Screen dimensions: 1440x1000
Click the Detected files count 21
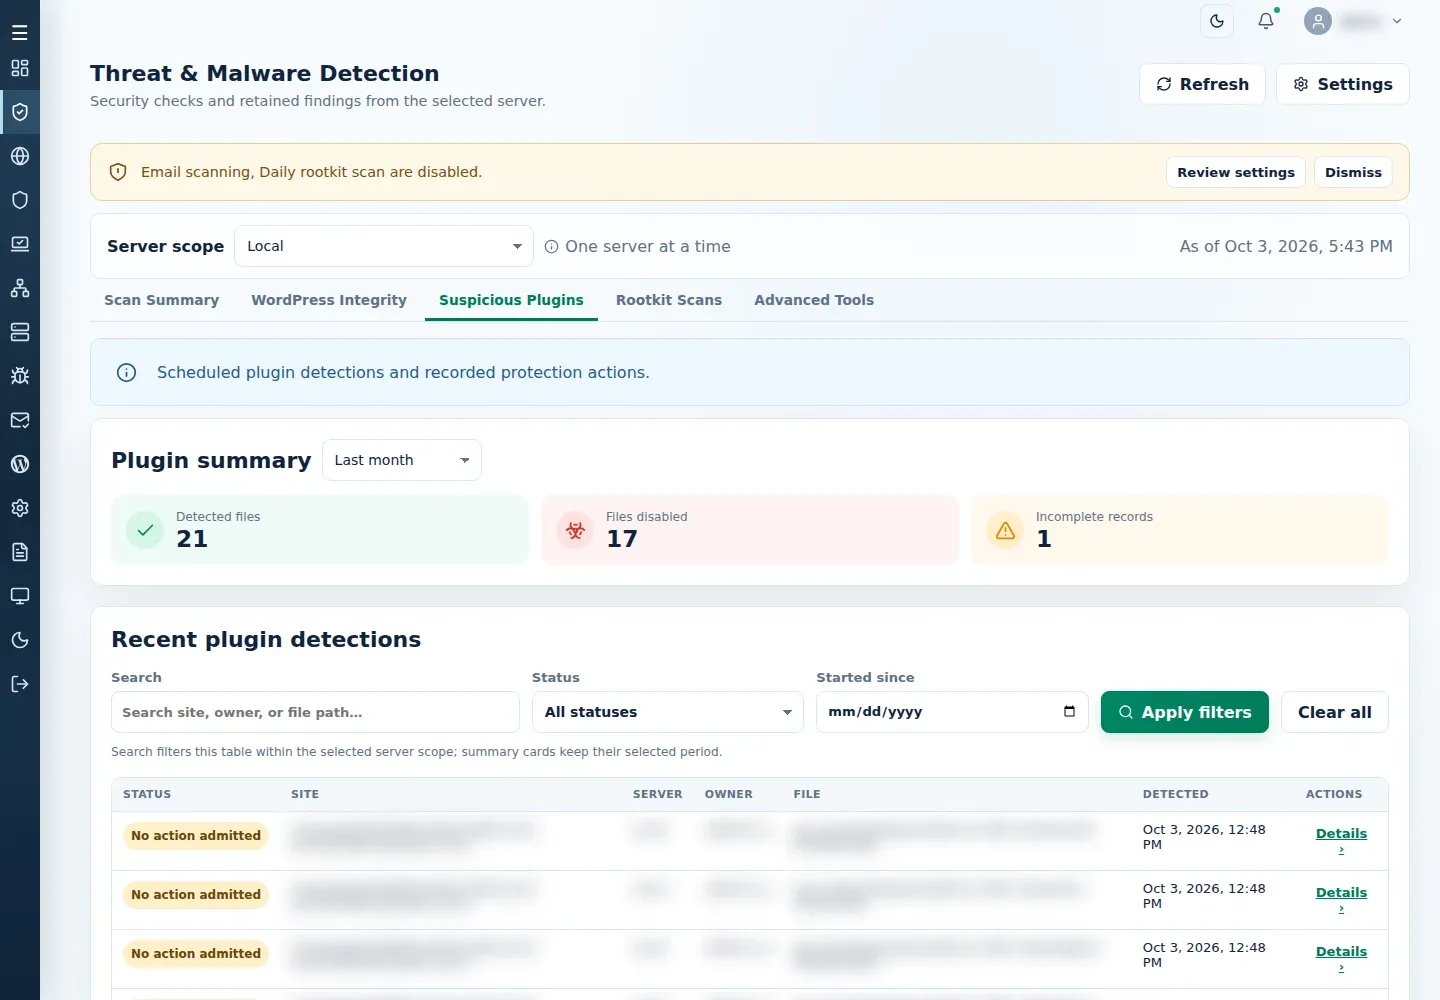tap(192, 539)
